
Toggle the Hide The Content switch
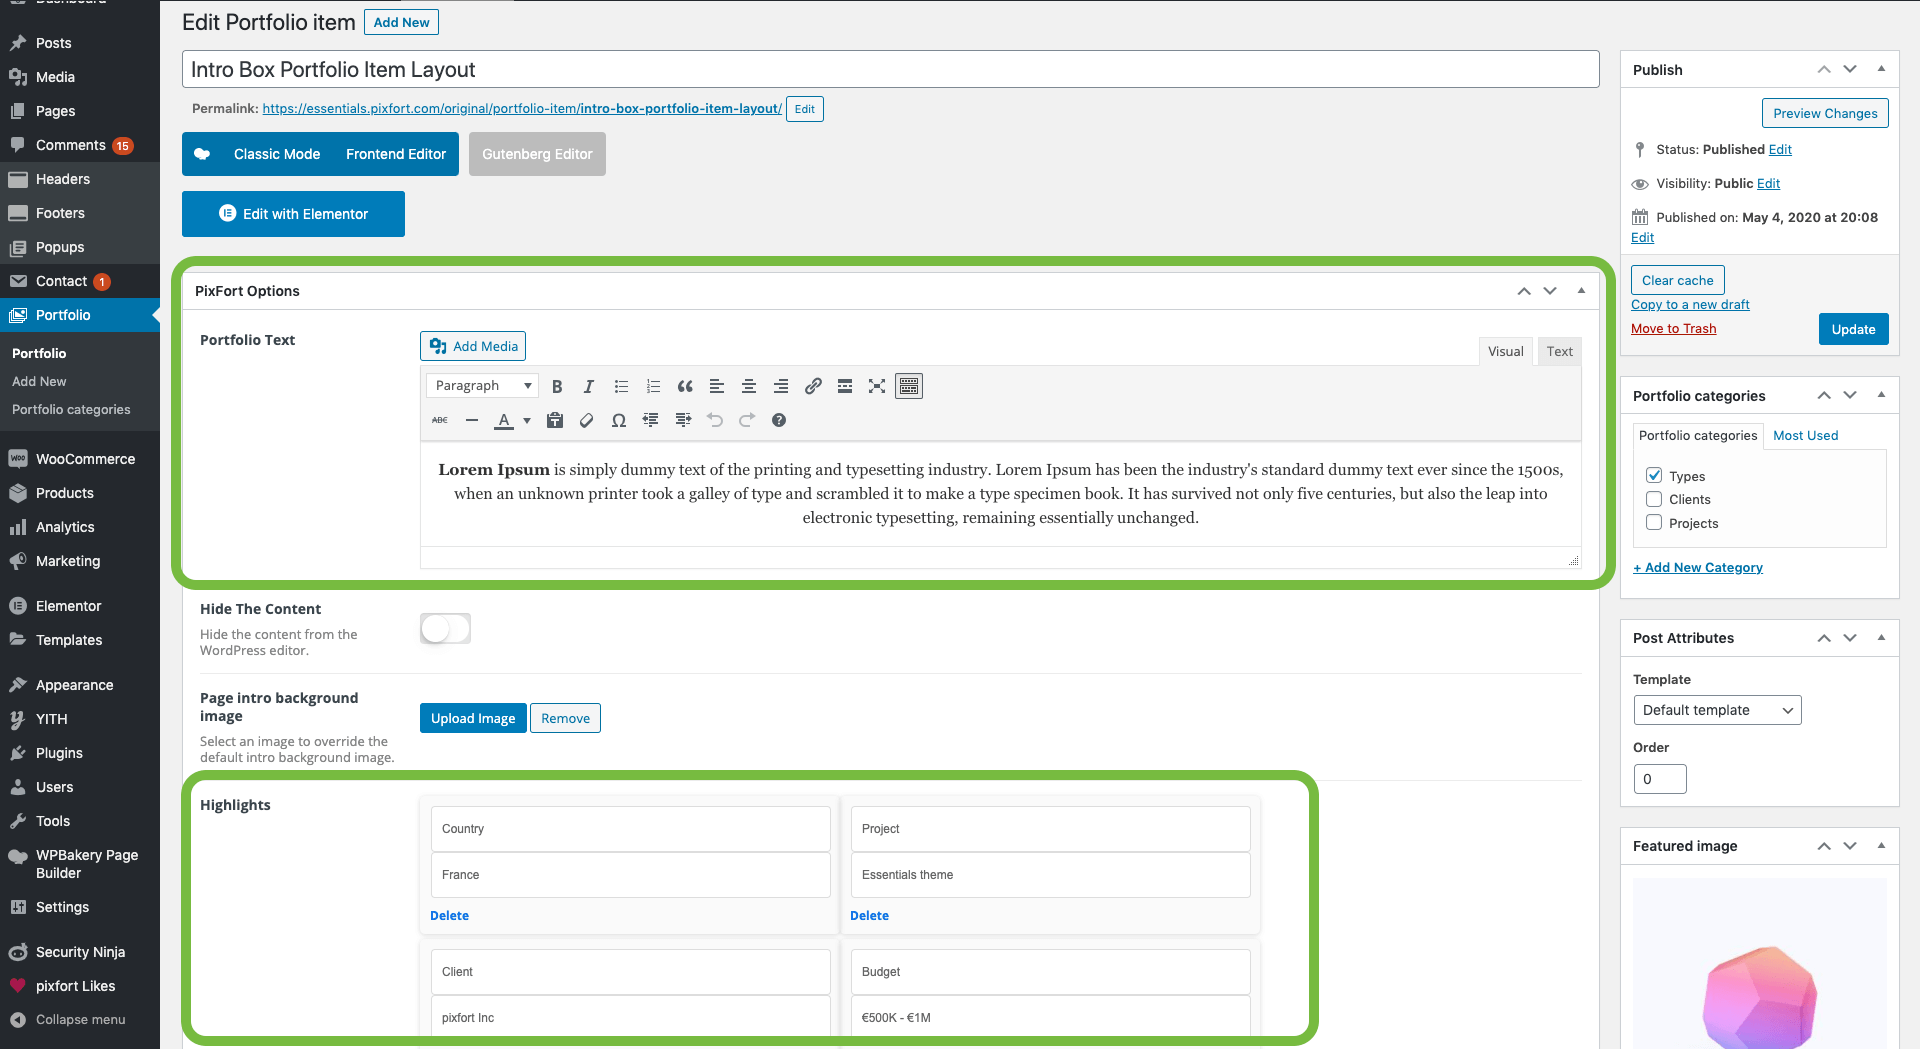[x=445, y=628]
